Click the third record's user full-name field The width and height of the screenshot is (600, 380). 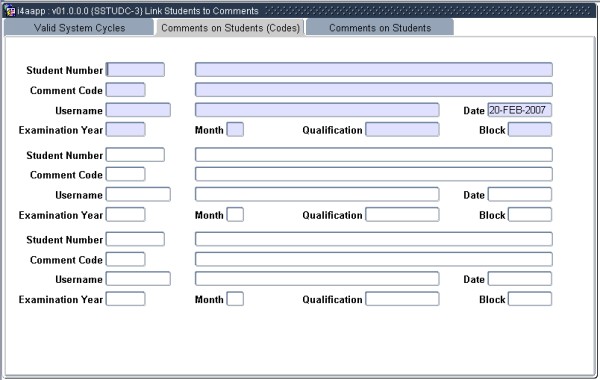pyautogui.click(x=317, y=279)
